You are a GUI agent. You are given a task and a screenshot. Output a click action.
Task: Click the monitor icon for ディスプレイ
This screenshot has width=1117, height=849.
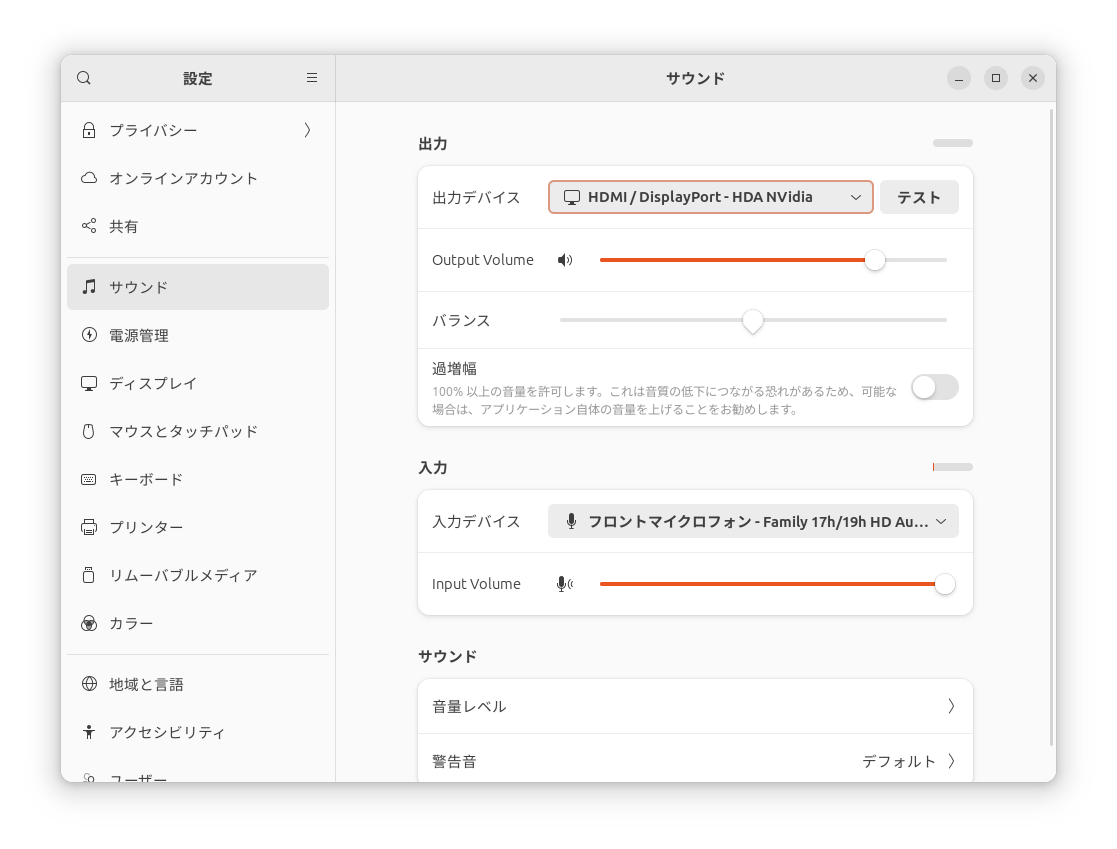click(x=89, y=383)
